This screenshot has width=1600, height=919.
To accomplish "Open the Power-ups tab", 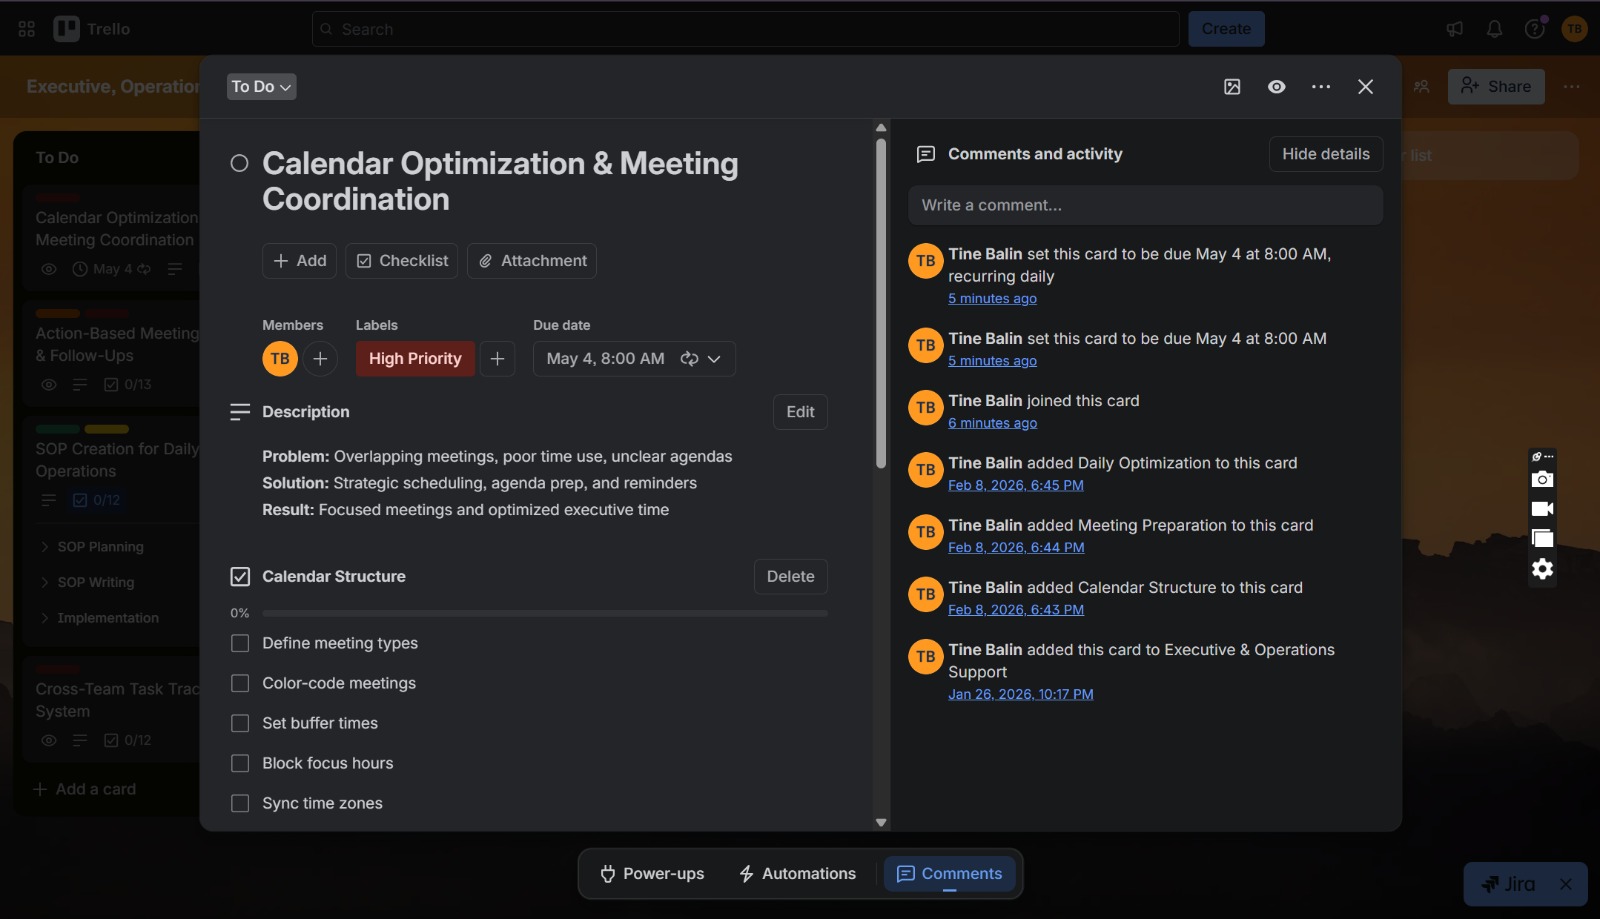I will pos(652,874).
